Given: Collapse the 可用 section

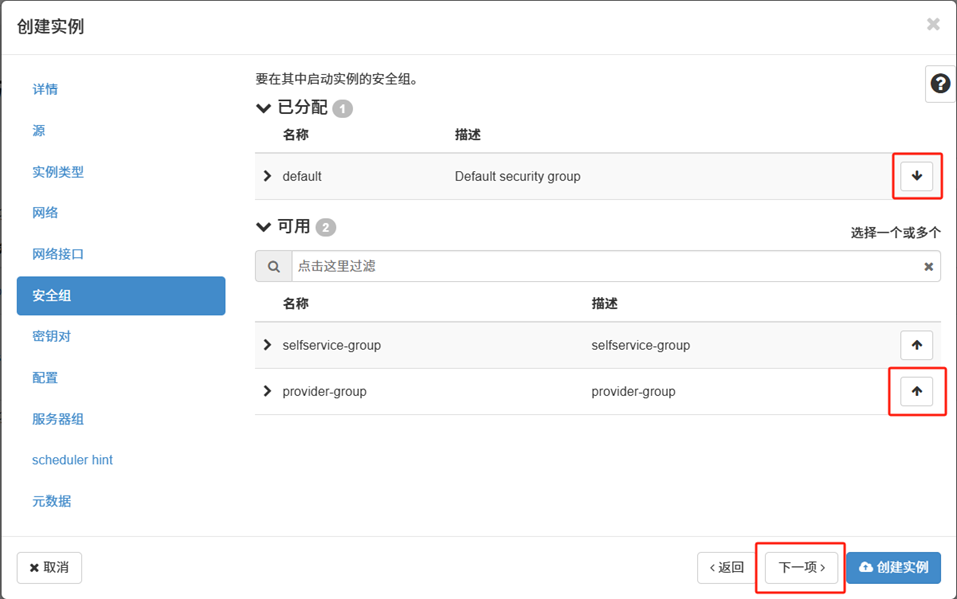Looking at the screenshot, I should coord(263,227).
